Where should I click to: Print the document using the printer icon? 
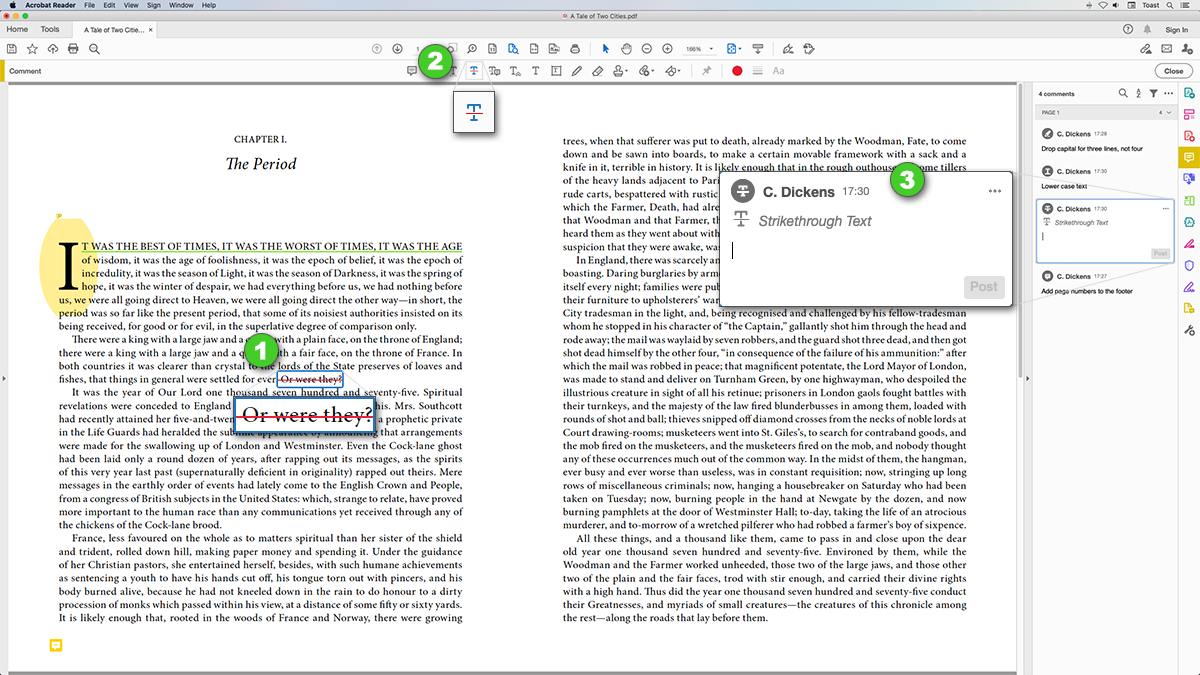coord(73,49)
